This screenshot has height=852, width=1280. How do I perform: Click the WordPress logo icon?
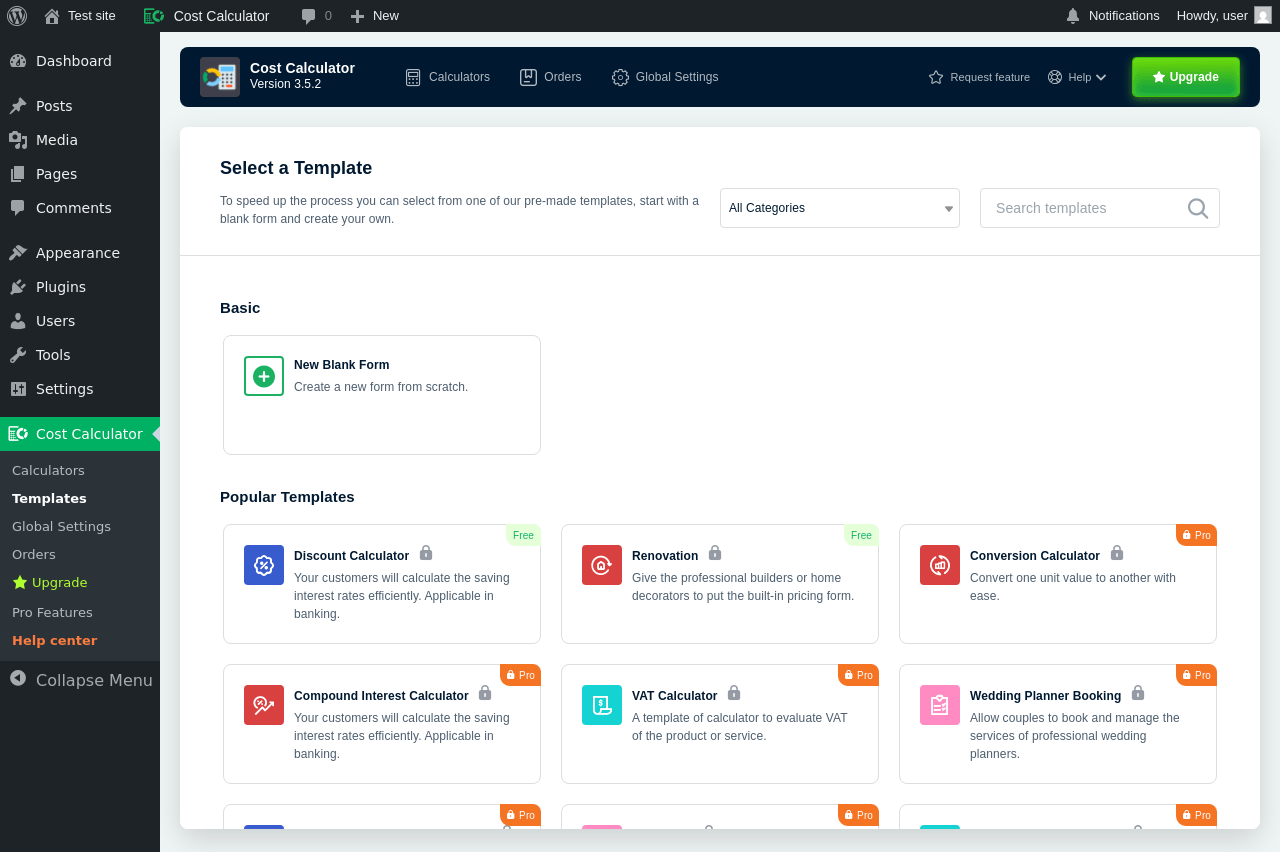coord(16,16)
